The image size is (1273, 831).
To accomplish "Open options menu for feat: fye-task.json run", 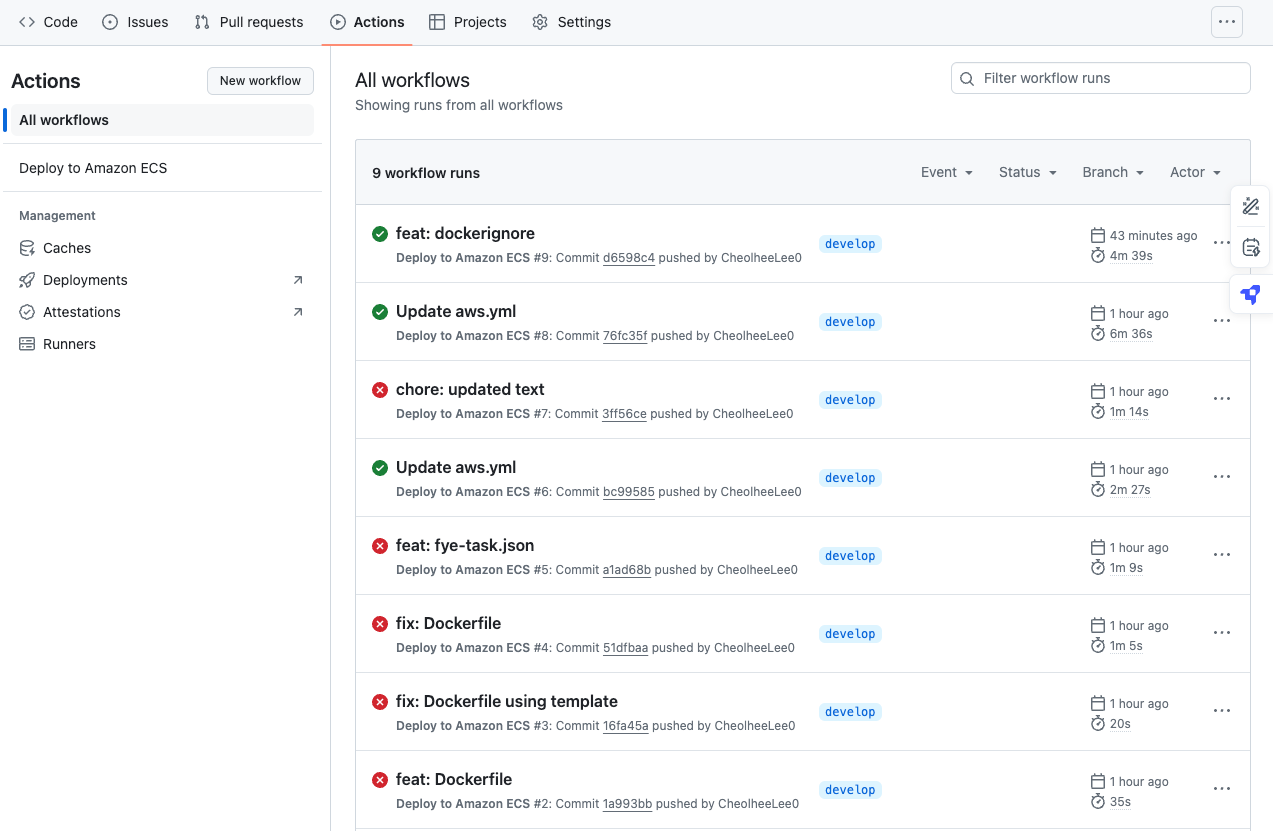I will pos(1222,555).
